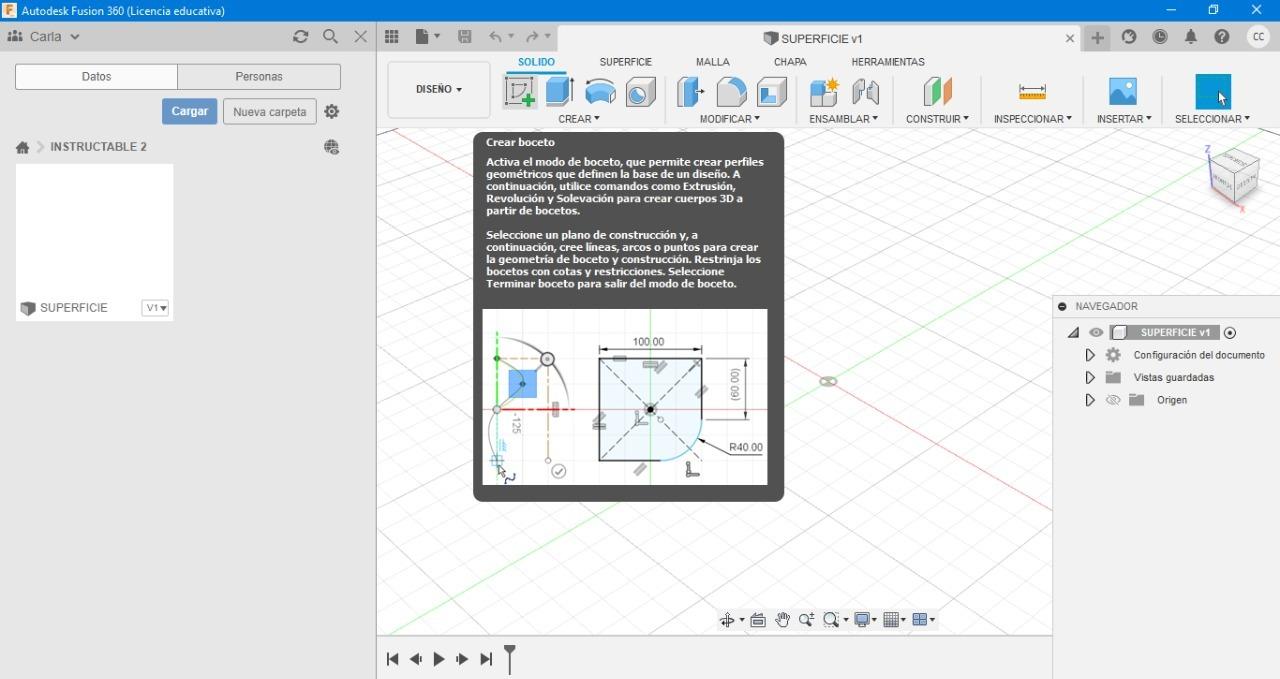The width and height of the screenshot is (1280, 679).
Task: Open data panel settings gear
Action: [332, 112]
